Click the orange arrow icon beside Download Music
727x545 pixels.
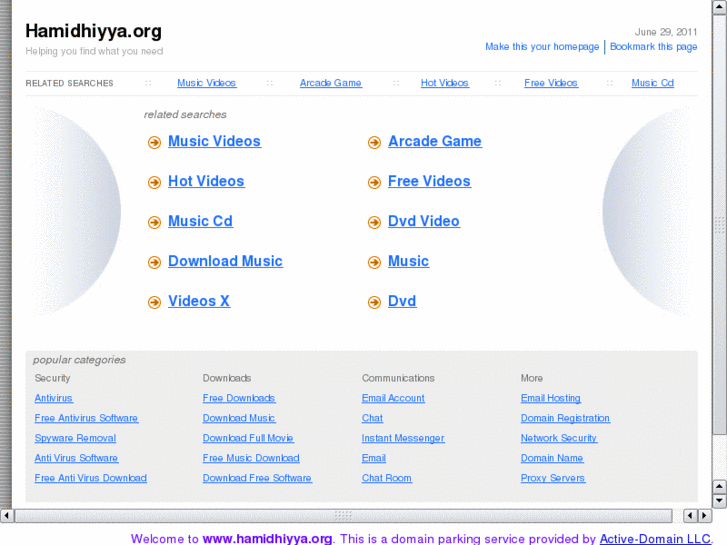tap(154, 262)
